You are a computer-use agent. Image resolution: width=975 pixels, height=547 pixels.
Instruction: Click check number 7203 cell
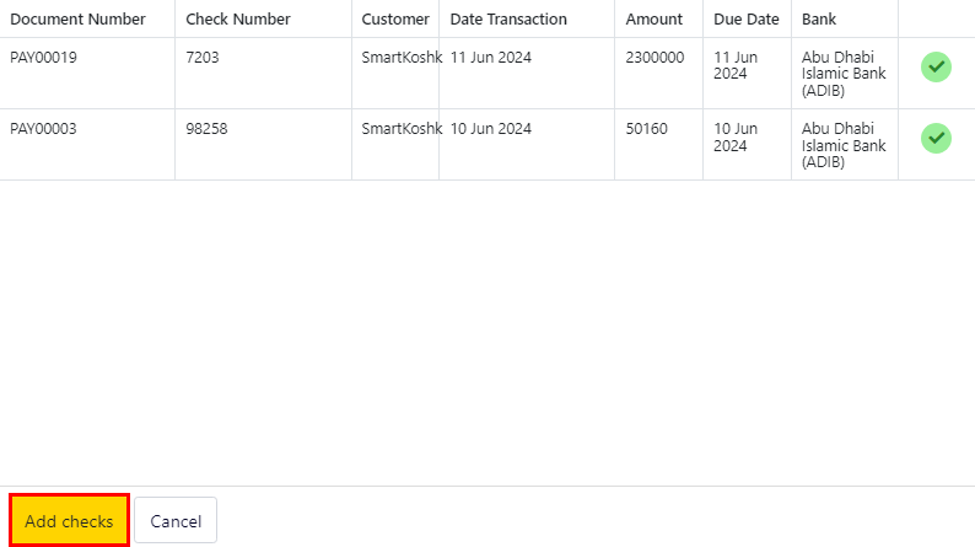point(202,58)
